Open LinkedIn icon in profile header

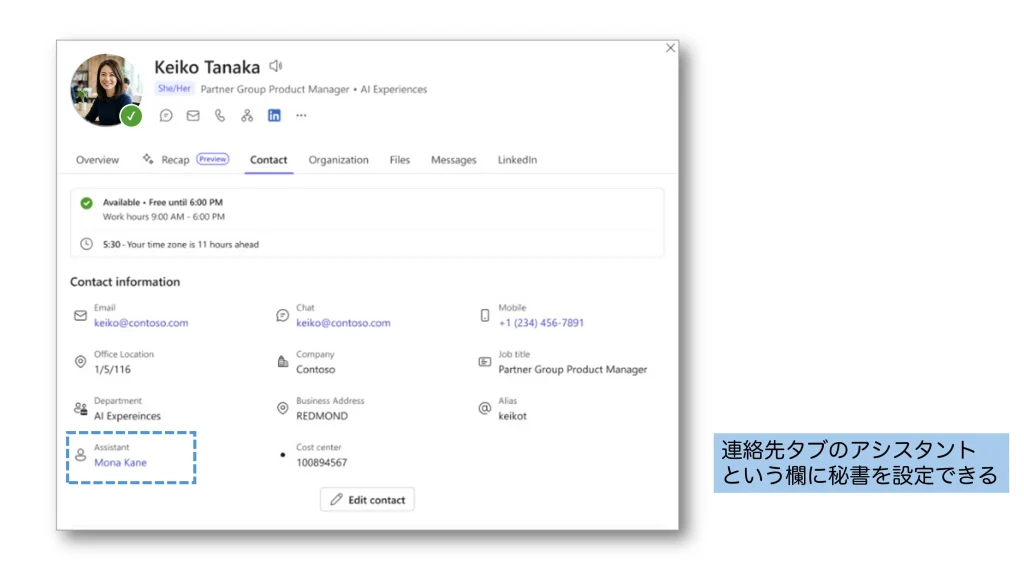(274, 116)
